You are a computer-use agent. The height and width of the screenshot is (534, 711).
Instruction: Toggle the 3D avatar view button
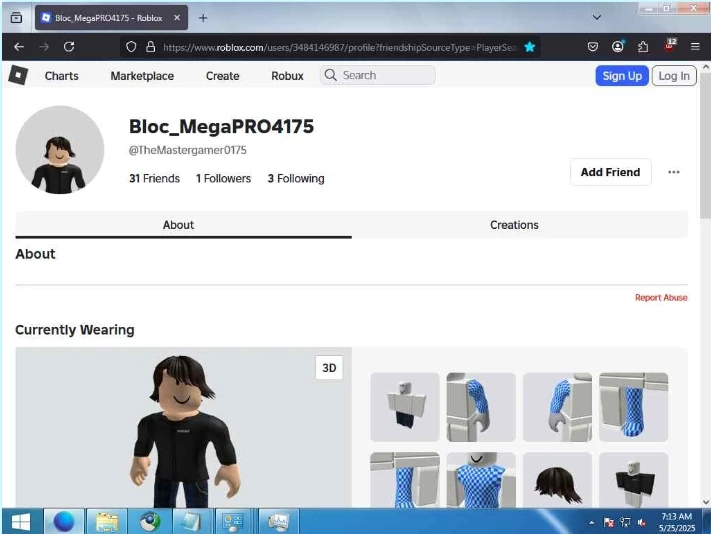(x=329, y=368)
